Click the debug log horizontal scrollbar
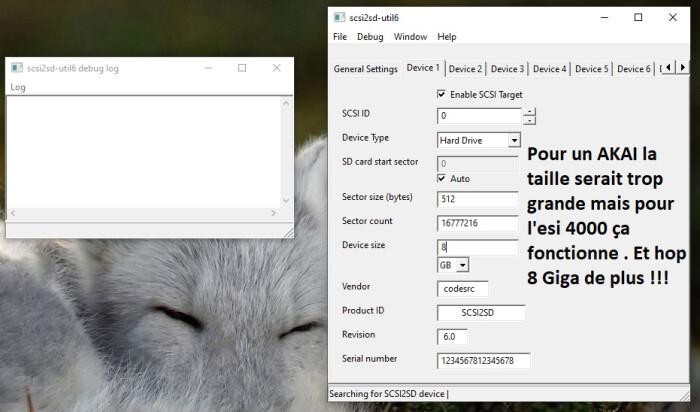700x412 pixels. tap(144, 214)
